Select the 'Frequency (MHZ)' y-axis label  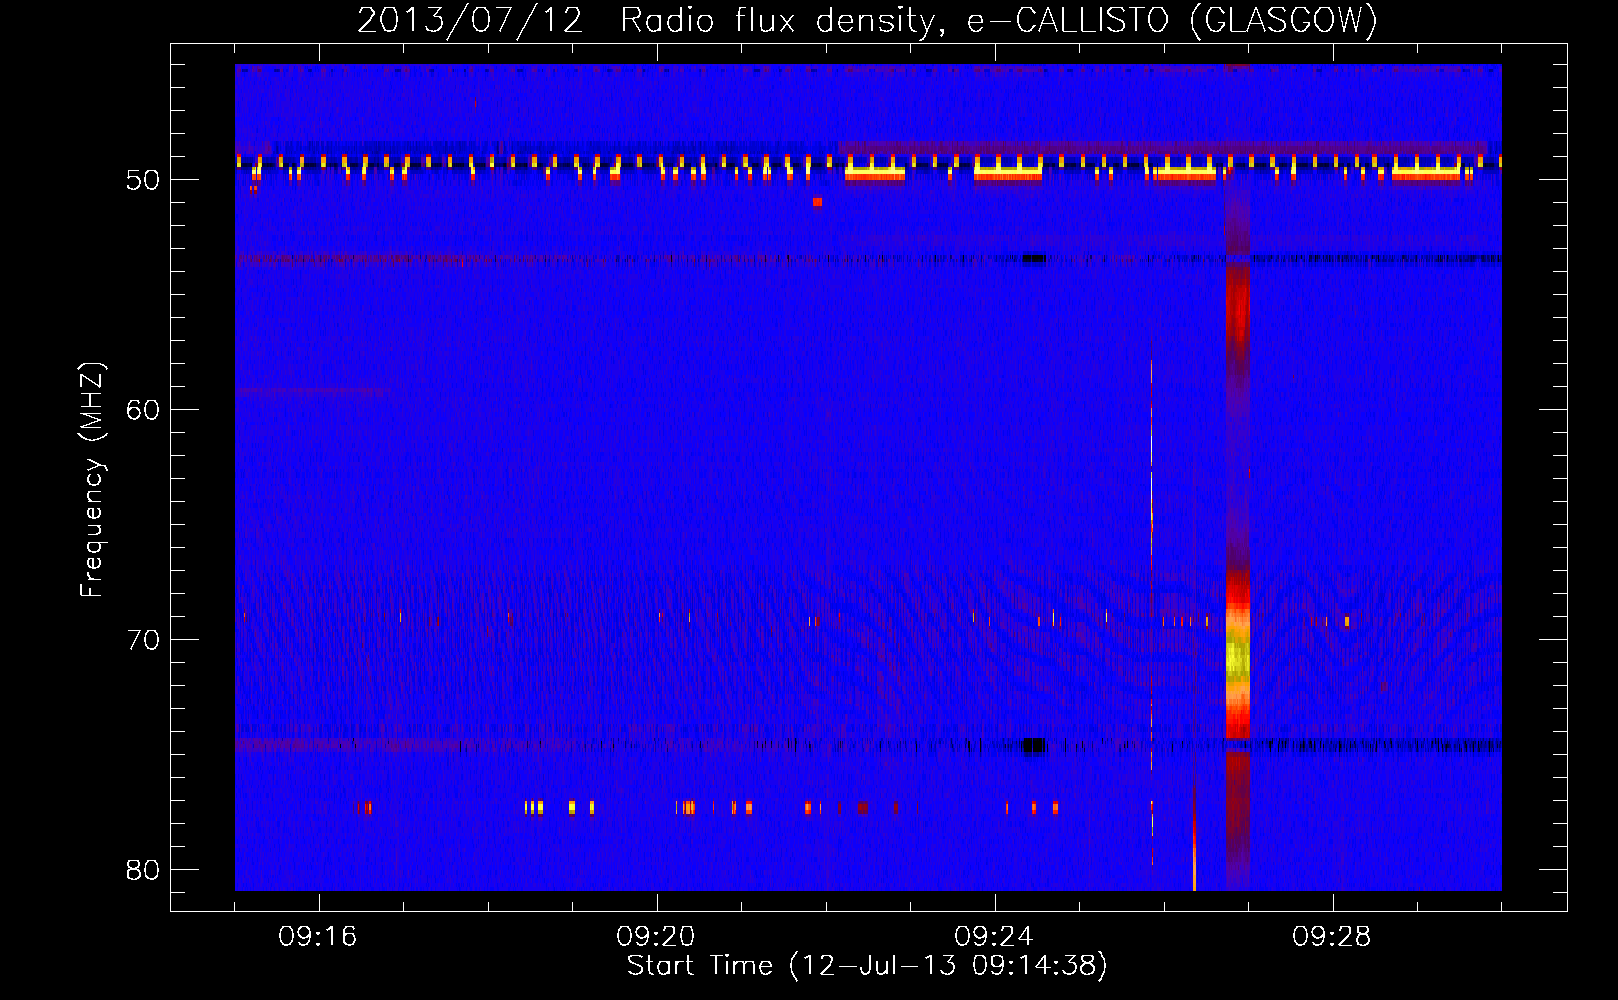tap(91, 480)
